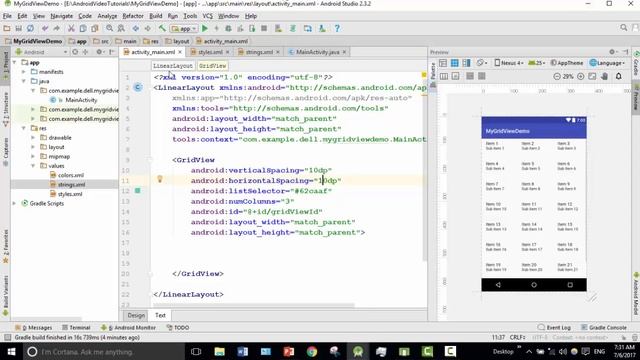Open Chrome from the taskbar

312,351
